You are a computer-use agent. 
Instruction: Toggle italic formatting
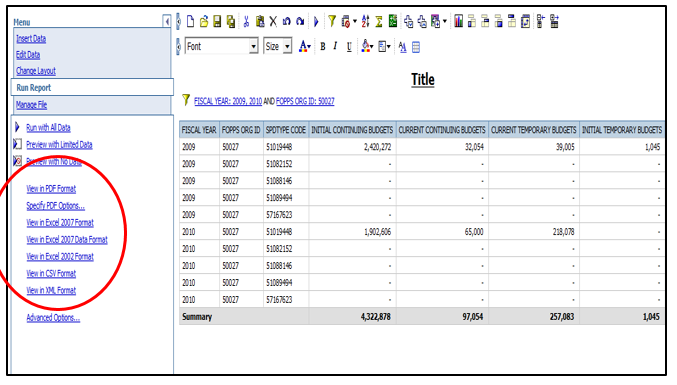(x=335, y=47)
